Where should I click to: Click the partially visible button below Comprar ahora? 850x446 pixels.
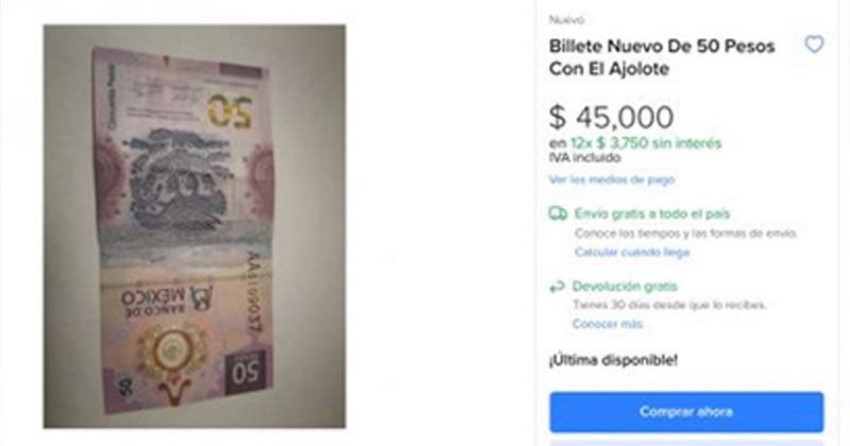coord(686,443)
